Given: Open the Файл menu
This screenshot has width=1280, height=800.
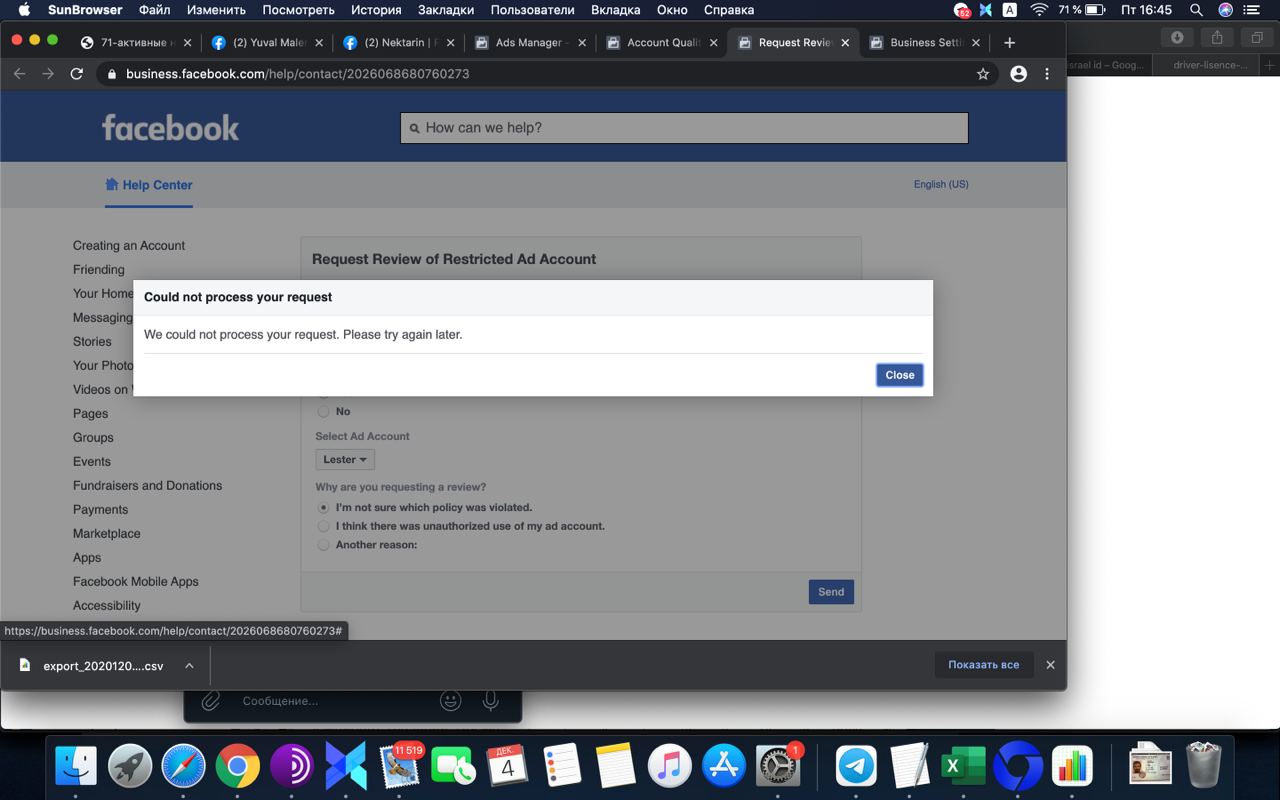Looking at the screenshot, I should point(154,10).
